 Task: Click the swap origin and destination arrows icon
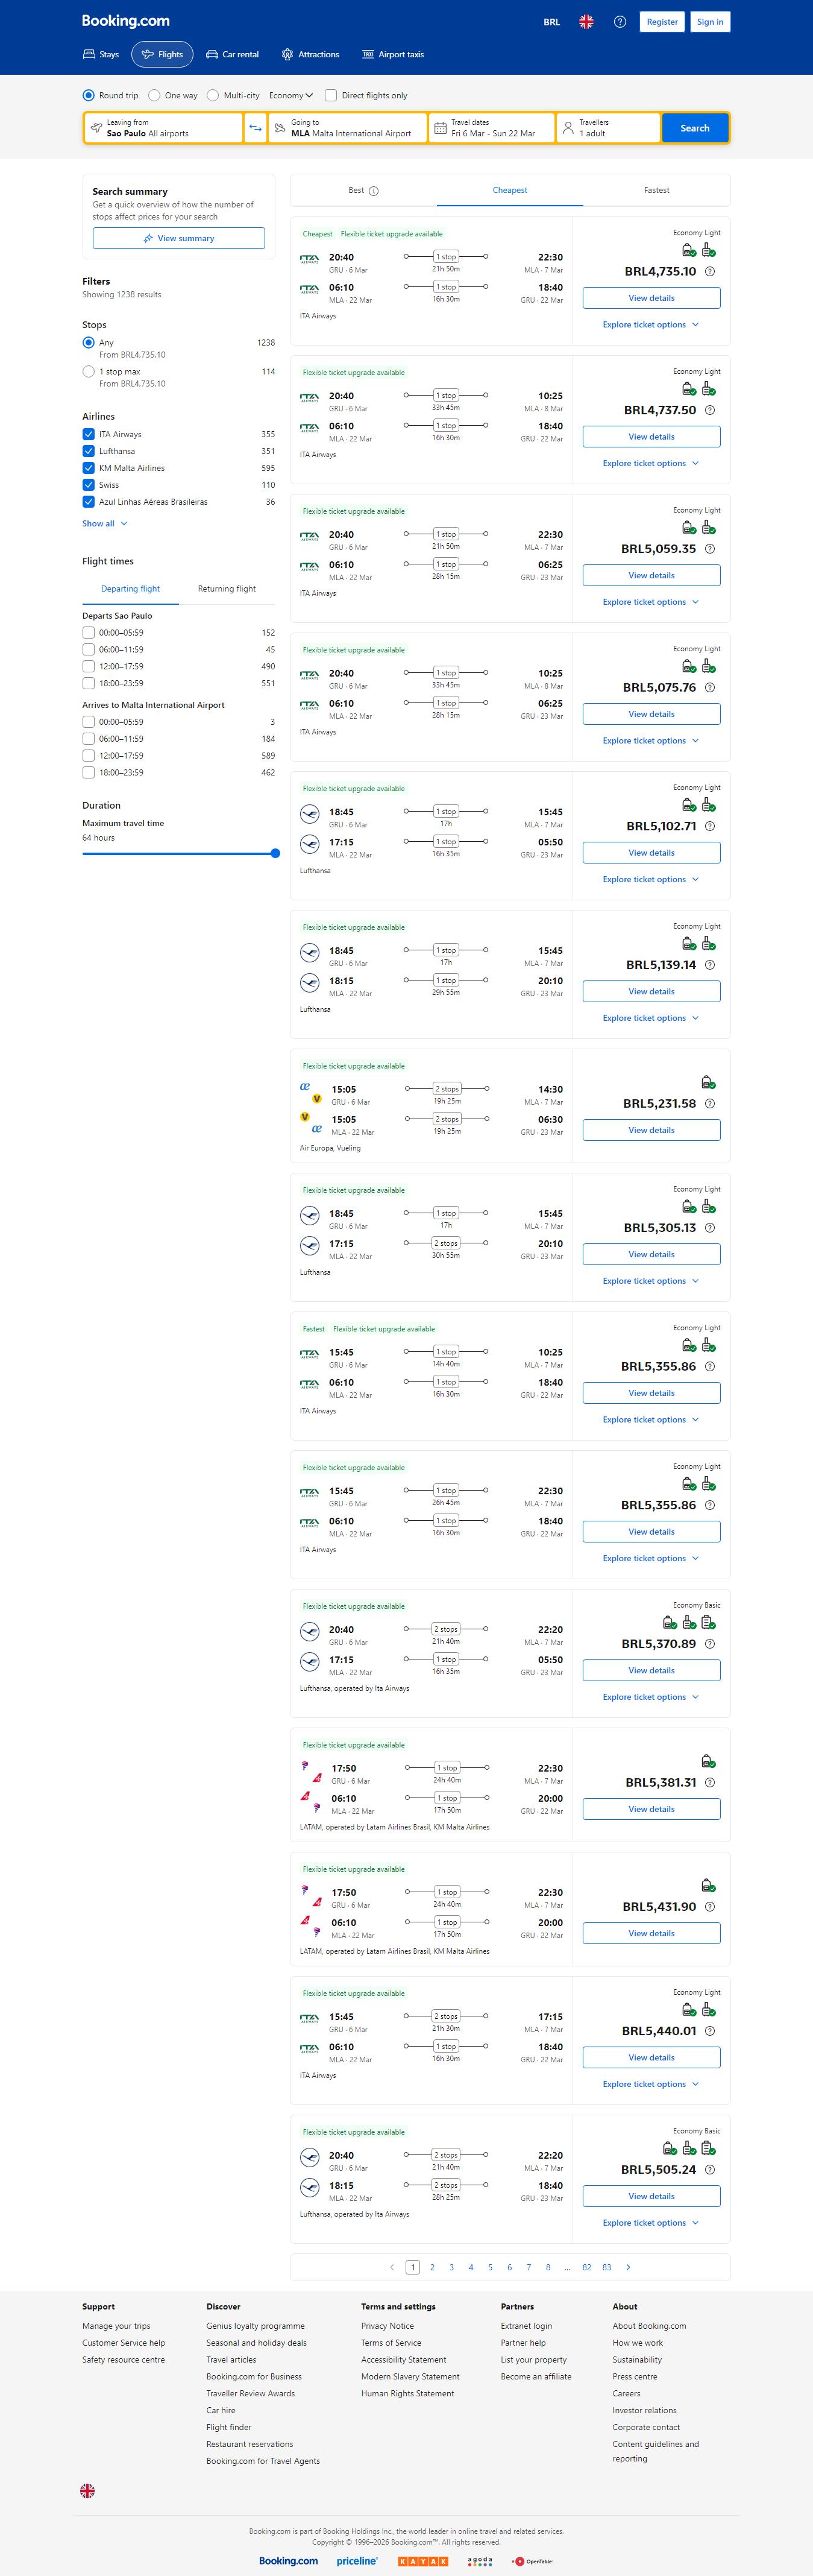click(x=255, y=128)
